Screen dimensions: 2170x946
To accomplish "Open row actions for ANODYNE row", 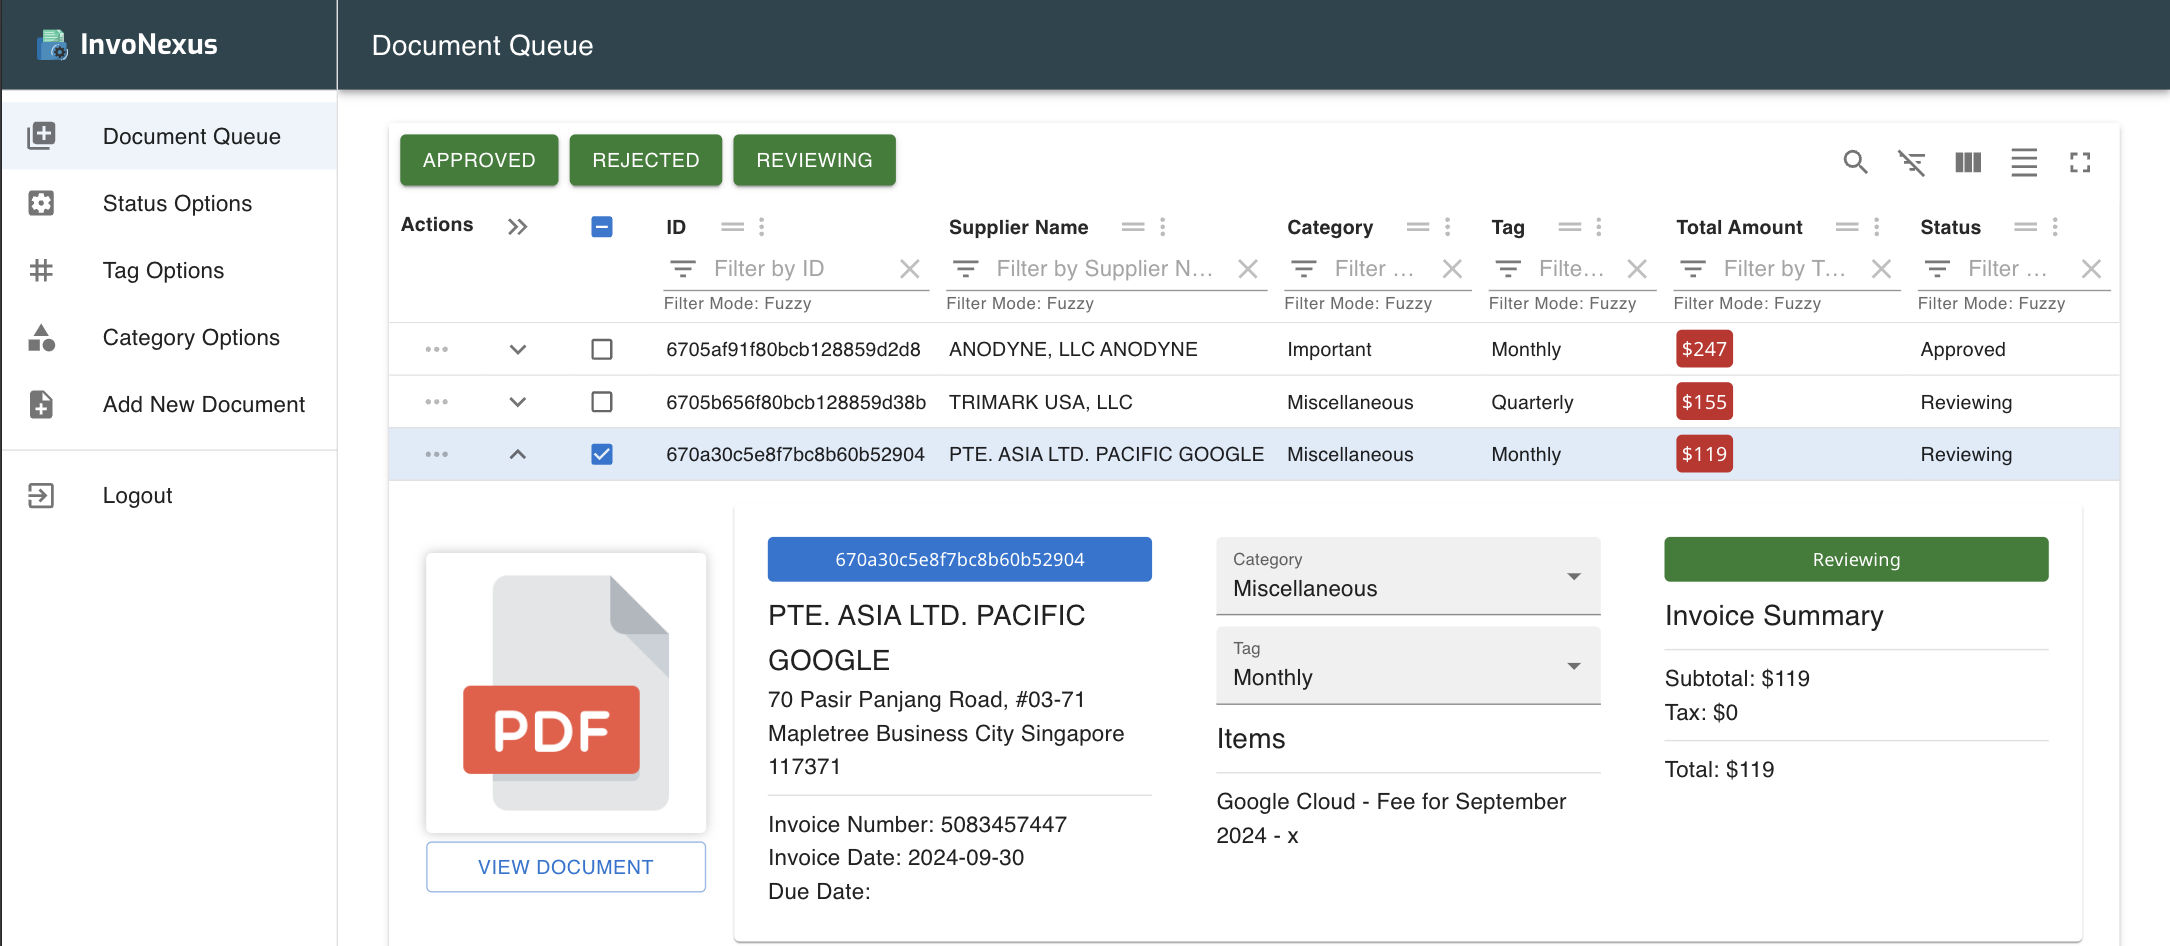I will [x=437, y=349].
